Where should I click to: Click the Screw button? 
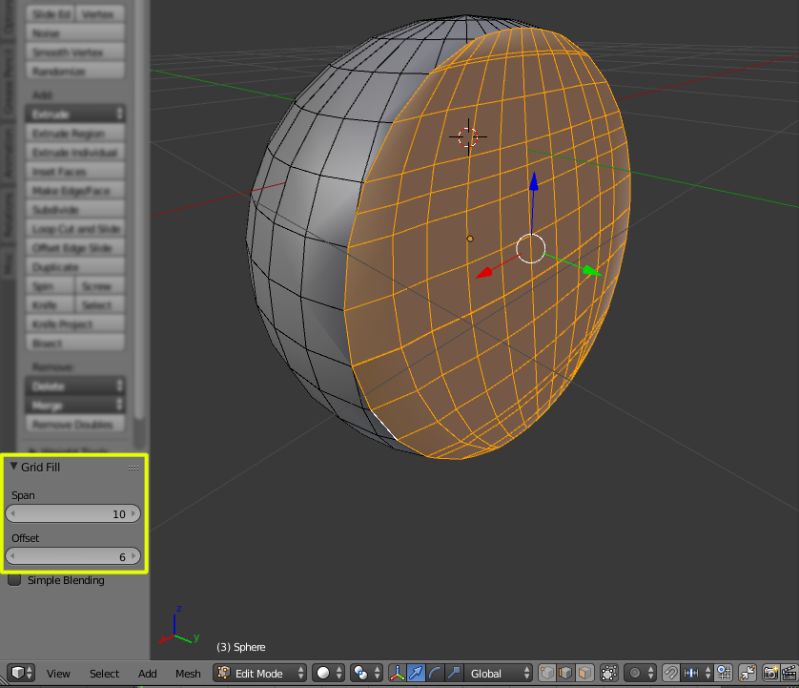100,286
